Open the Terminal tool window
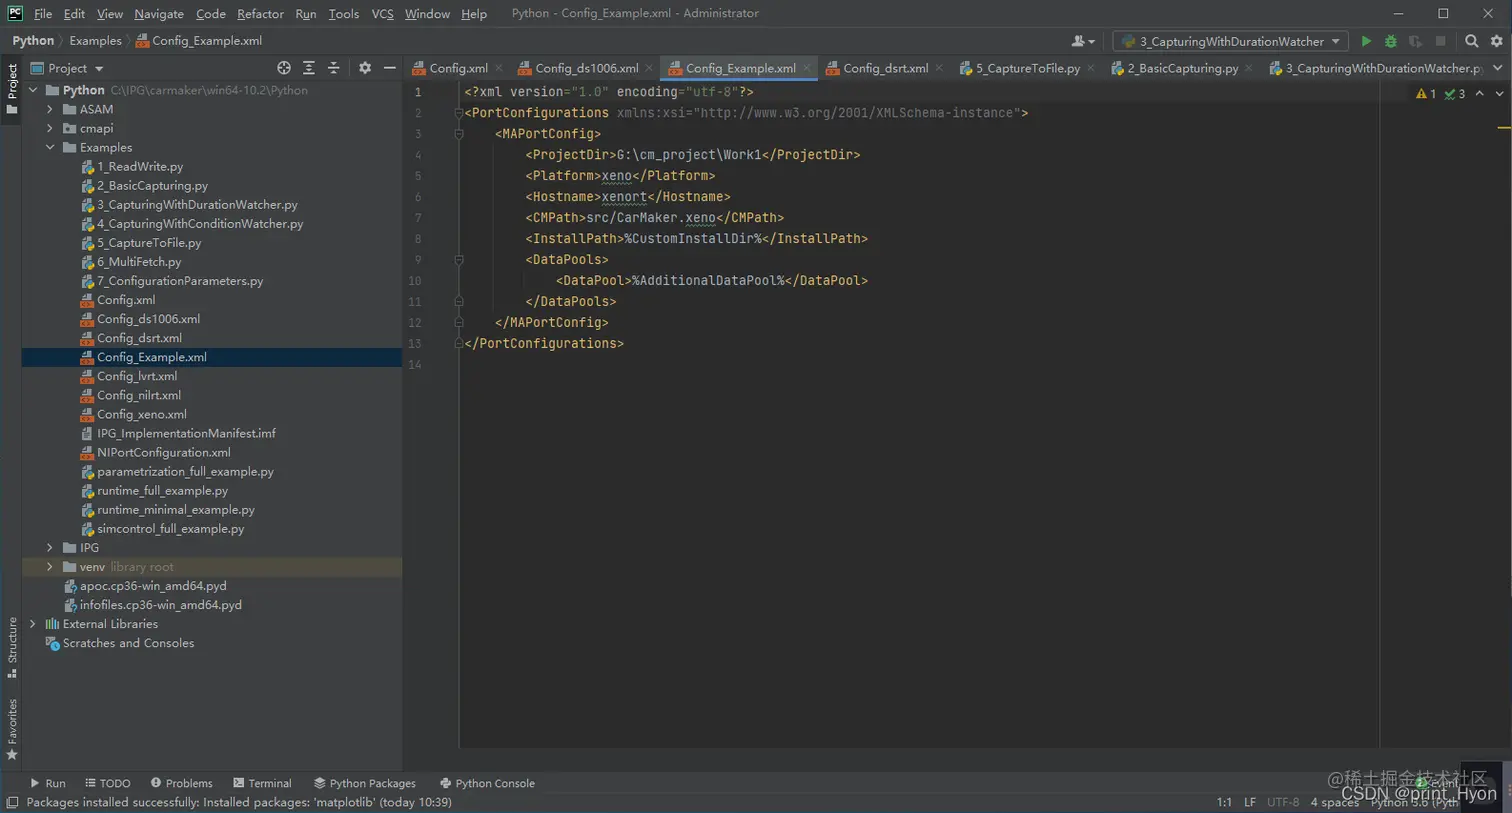This screenshot has width=1512, height=813. click(262, 783)
